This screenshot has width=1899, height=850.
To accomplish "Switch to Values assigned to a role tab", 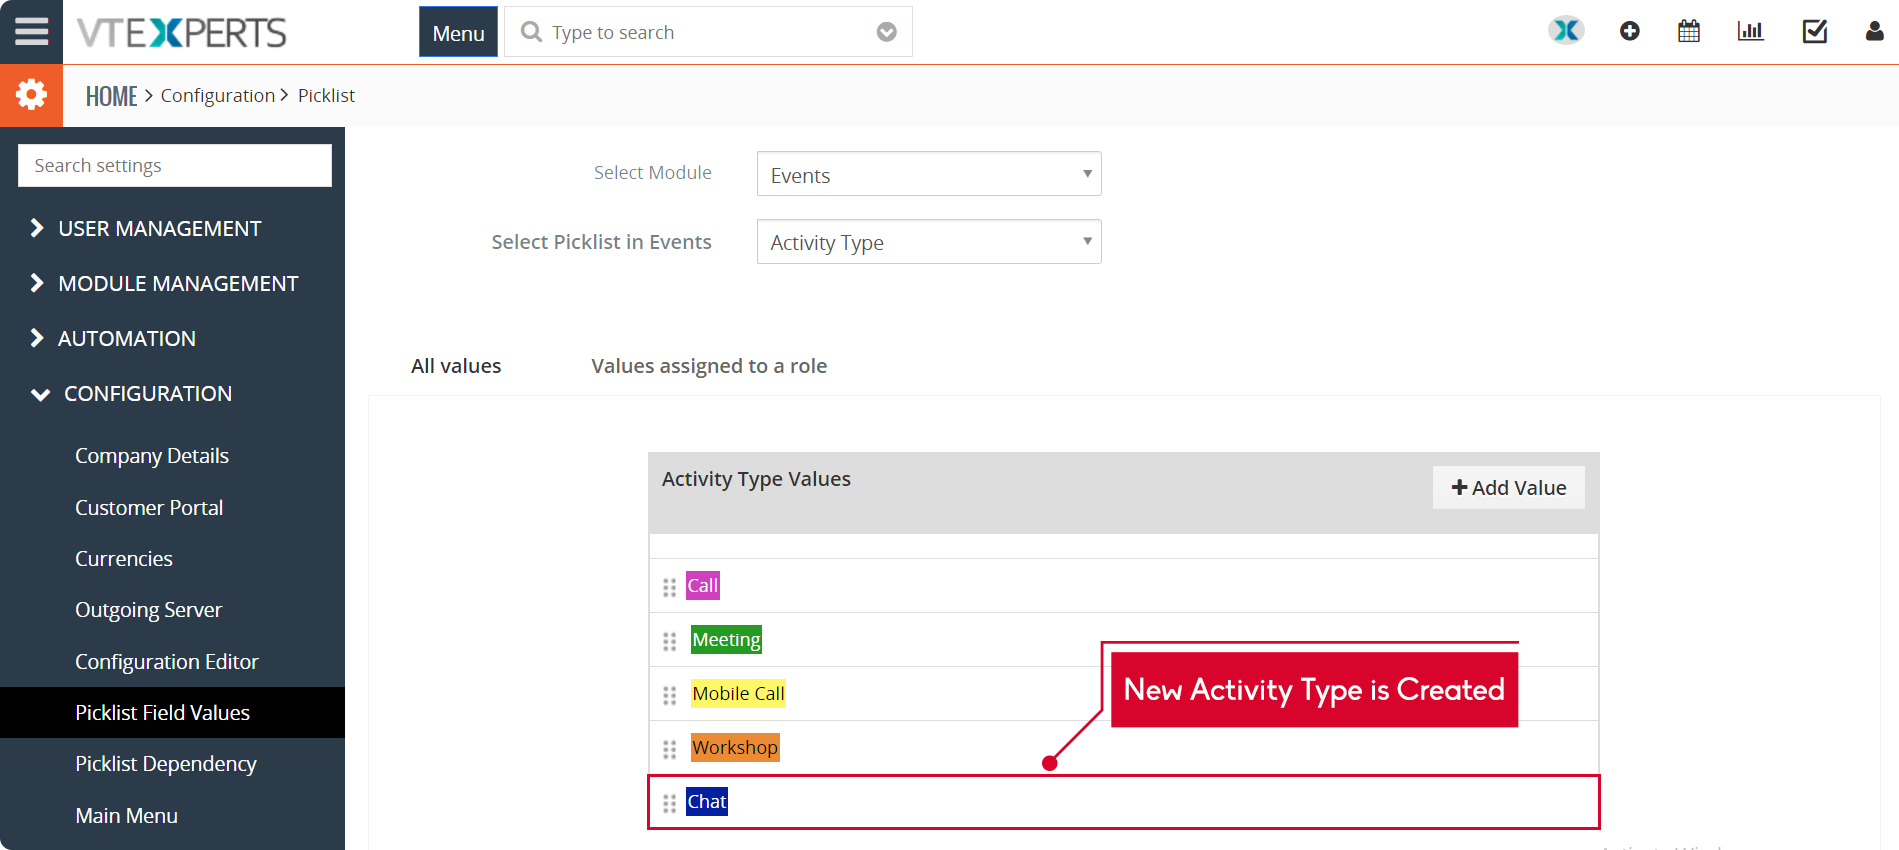I will coord(708,366).
